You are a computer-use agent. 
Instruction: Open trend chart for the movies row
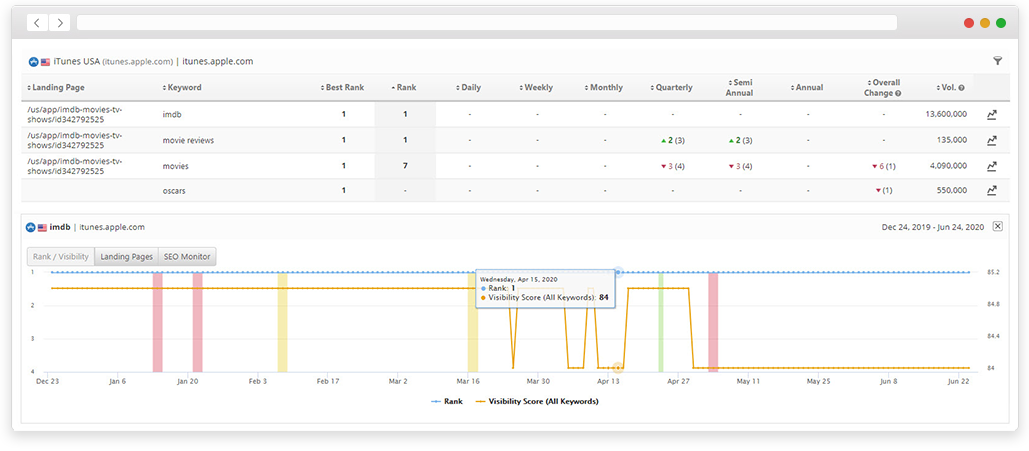pos(991,166)
